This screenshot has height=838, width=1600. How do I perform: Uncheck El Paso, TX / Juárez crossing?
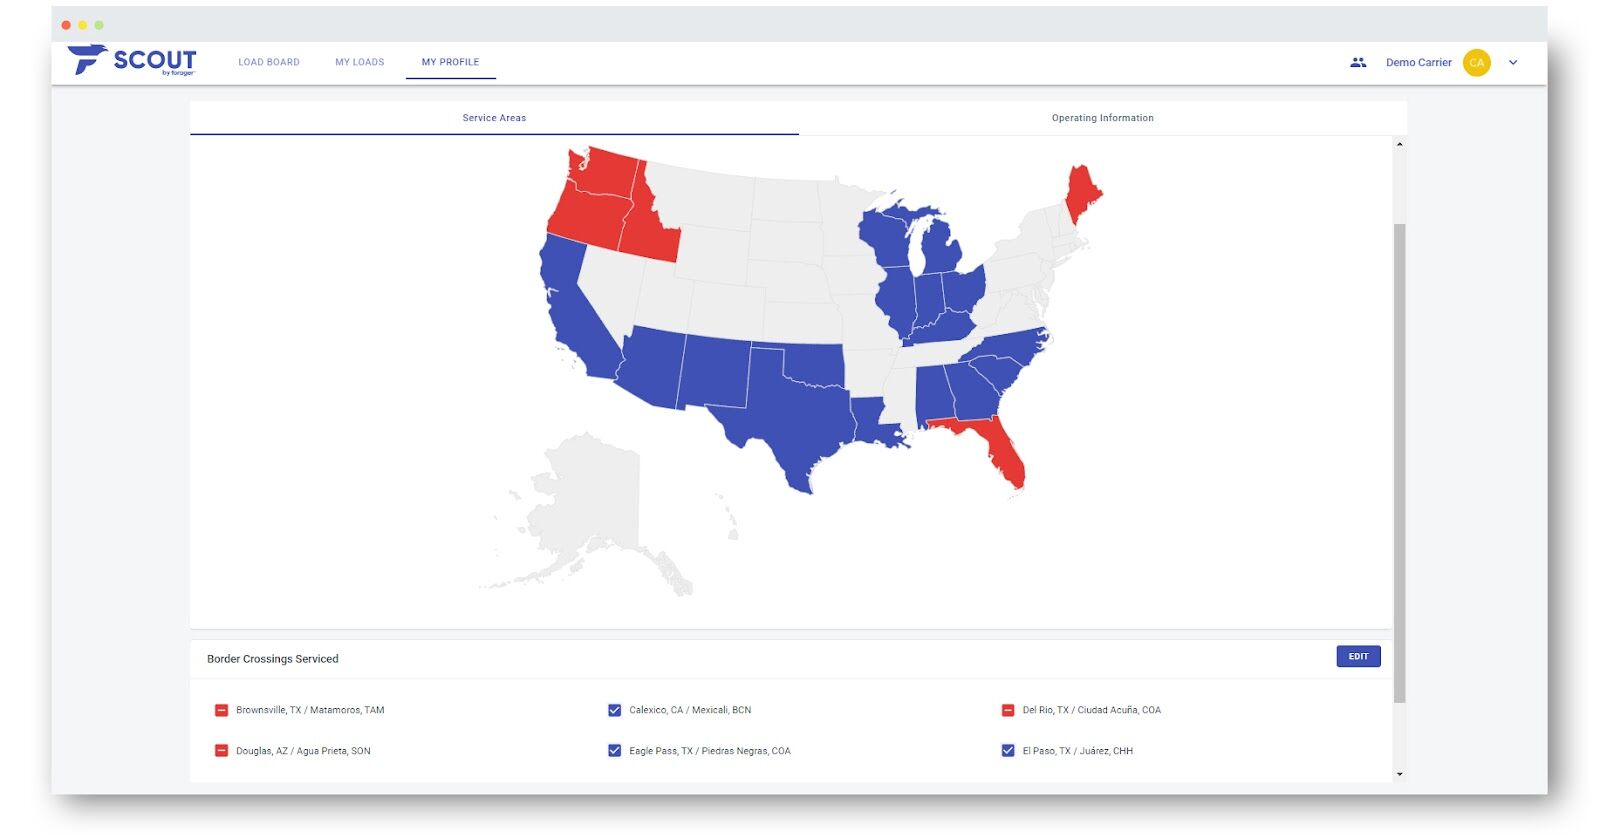[1008, 751]
